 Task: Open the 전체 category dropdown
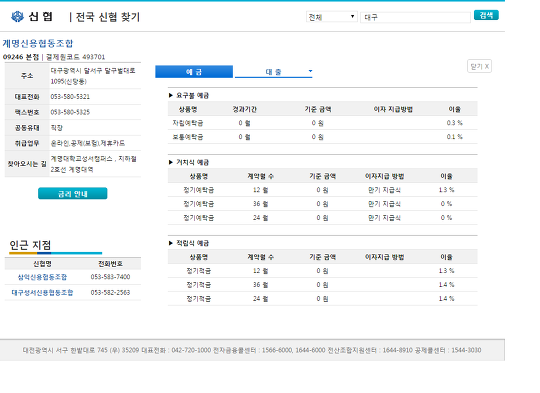[332, 17]
